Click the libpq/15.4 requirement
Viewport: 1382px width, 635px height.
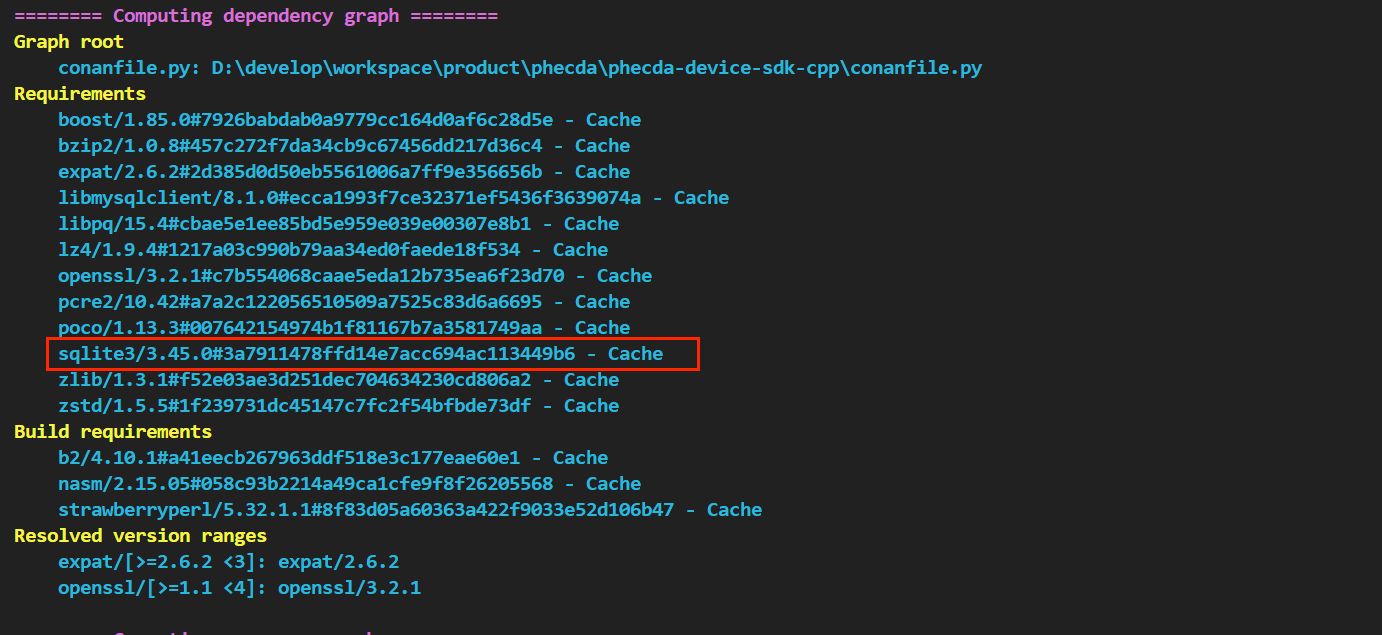click(338, 224)
